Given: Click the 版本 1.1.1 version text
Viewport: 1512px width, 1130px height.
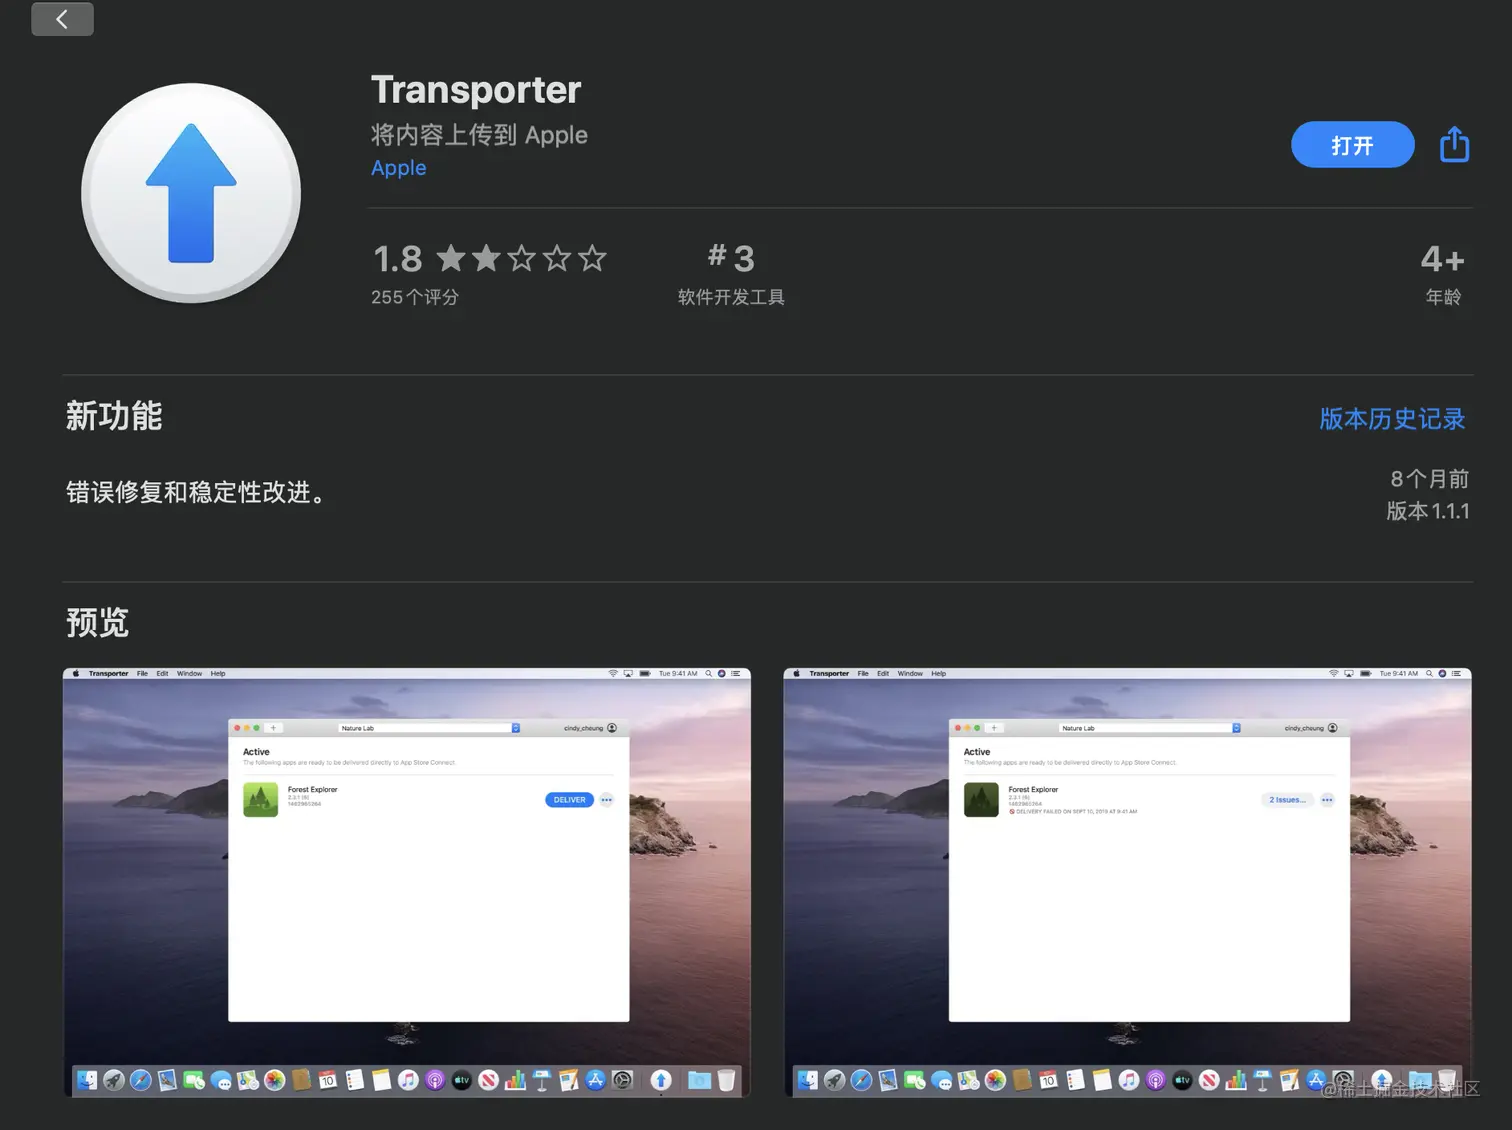Looking at the screenshot, I should [x=1428, y=511].
